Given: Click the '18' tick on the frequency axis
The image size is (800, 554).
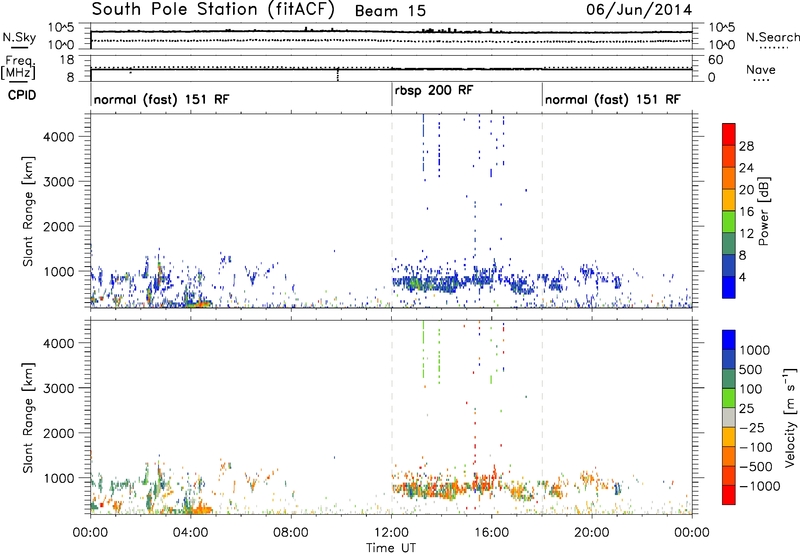Looking at the screenshot, I should (x=68, y=60).
